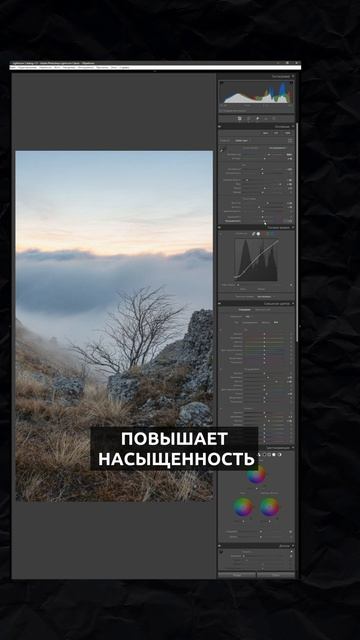Show Midtones-only view in Color Grading
This screenshot has height=640, width=360.
click(x=269, y=455)
